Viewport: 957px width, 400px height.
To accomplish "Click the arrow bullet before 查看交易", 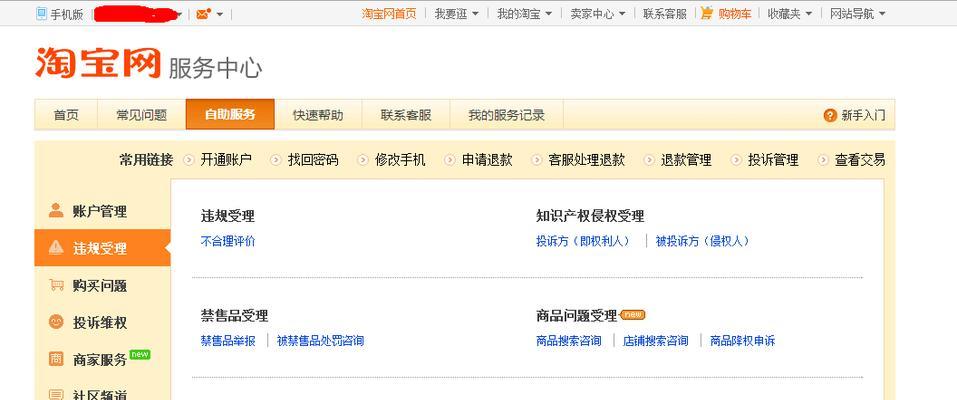I will click(x=823, y=160).
